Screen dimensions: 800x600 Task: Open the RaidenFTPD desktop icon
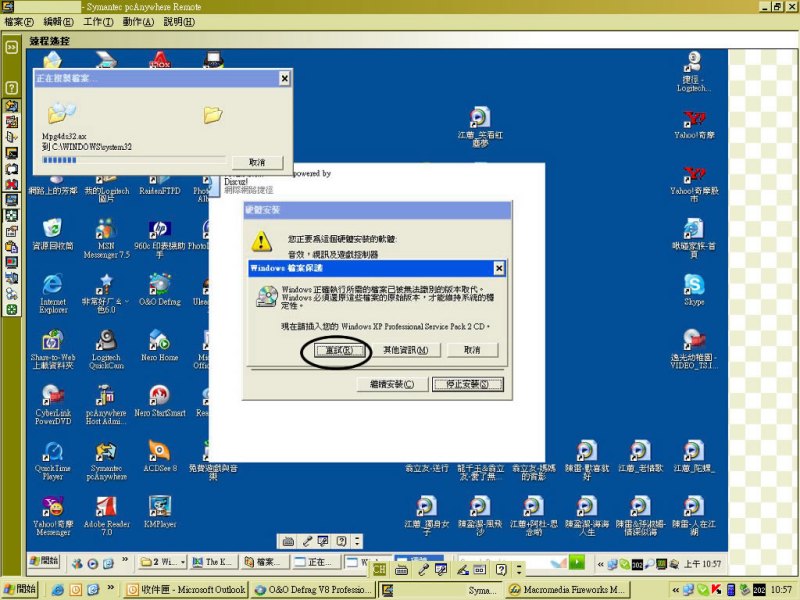pyautogui.click(x=160, y=186)
